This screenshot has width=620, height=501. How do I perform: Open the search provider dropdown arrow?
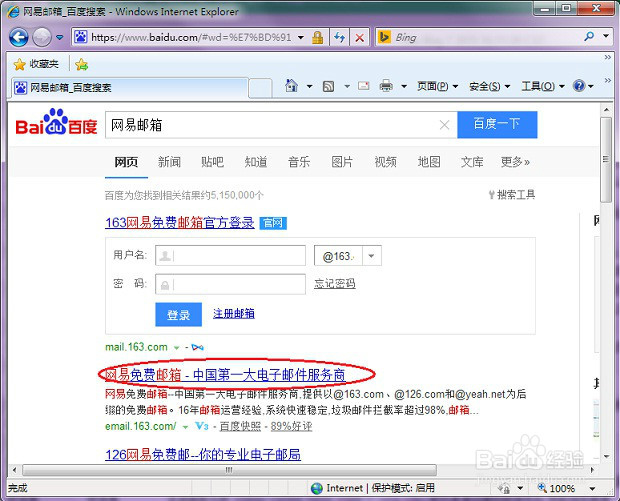606,36
